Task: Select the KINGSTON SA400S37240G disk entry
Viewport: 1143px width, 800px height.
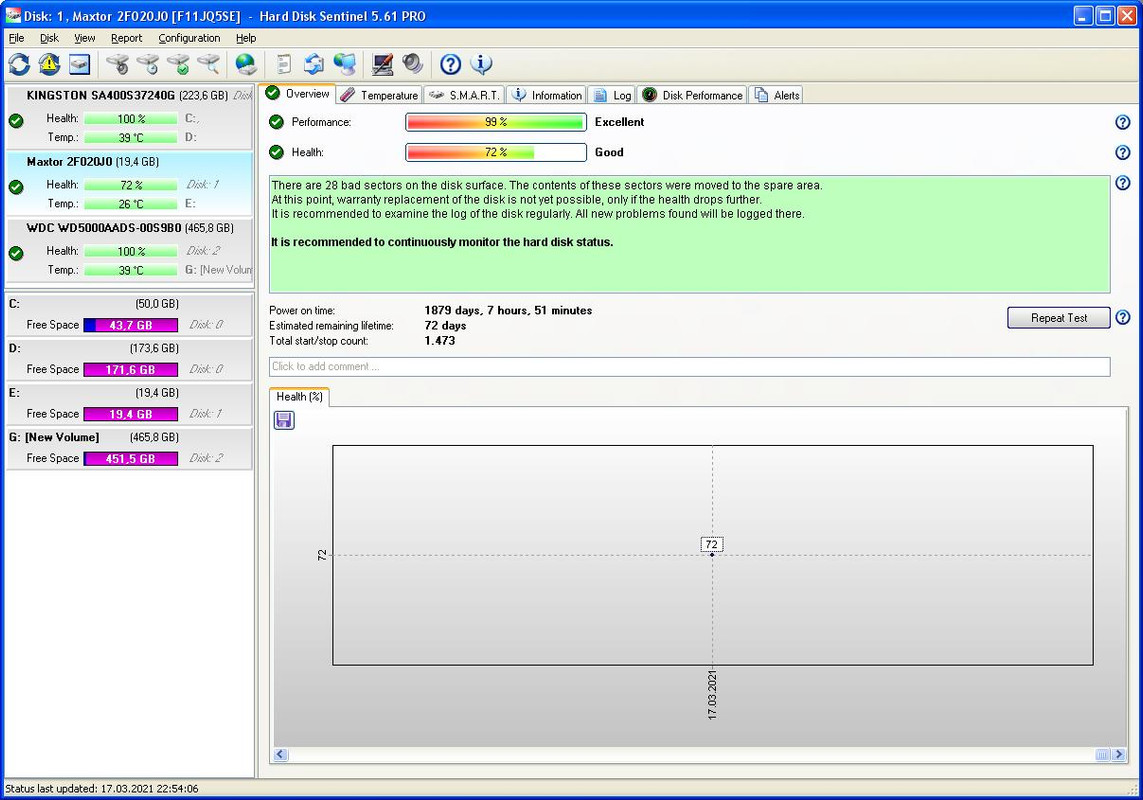Action: (129, 117)
